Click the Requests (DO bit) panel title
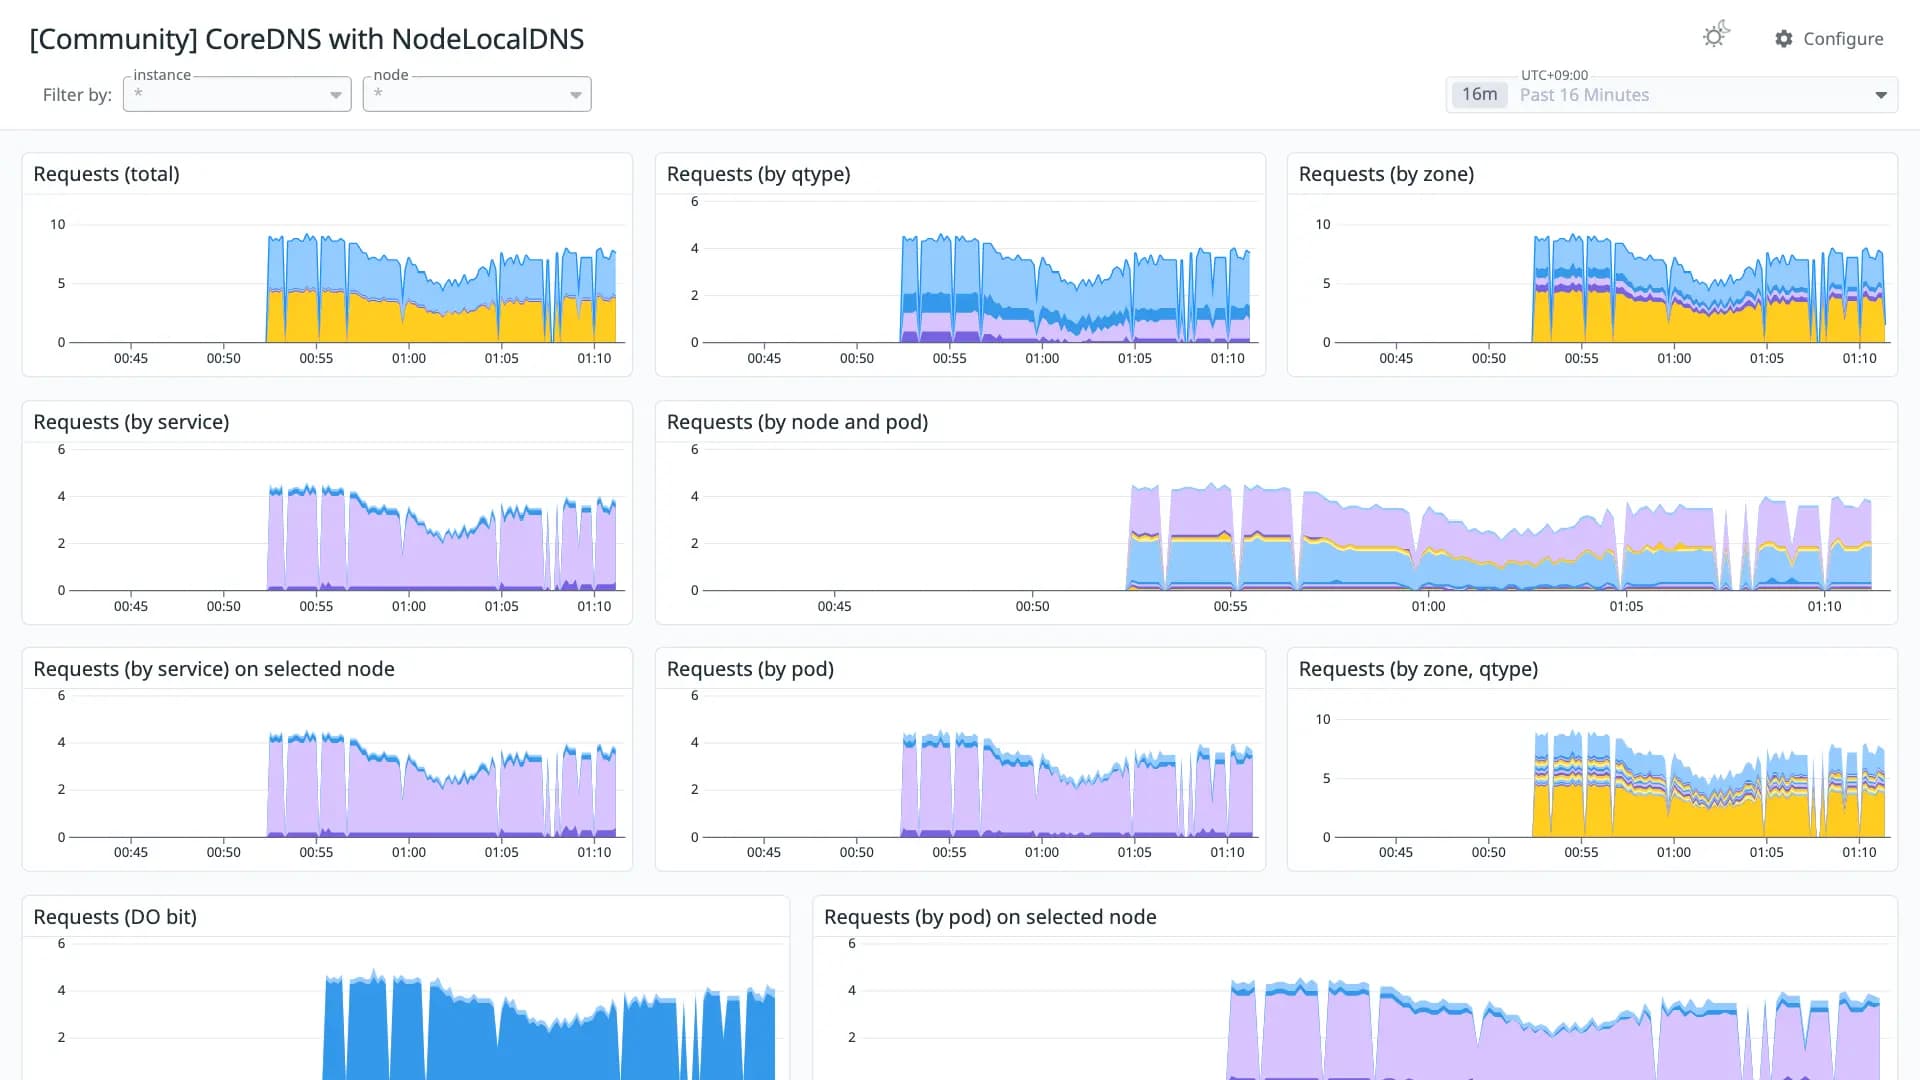The width and height of the screenshot is (1920, 1080). click(x=115, y=917)
